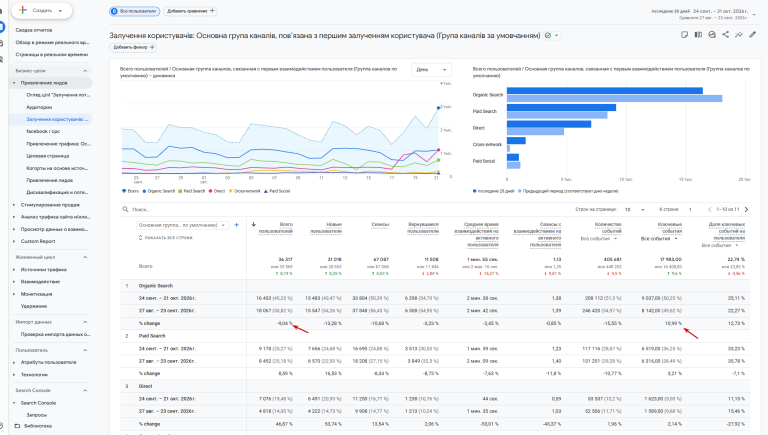Open the День granularity dropdown

(431, 70)
